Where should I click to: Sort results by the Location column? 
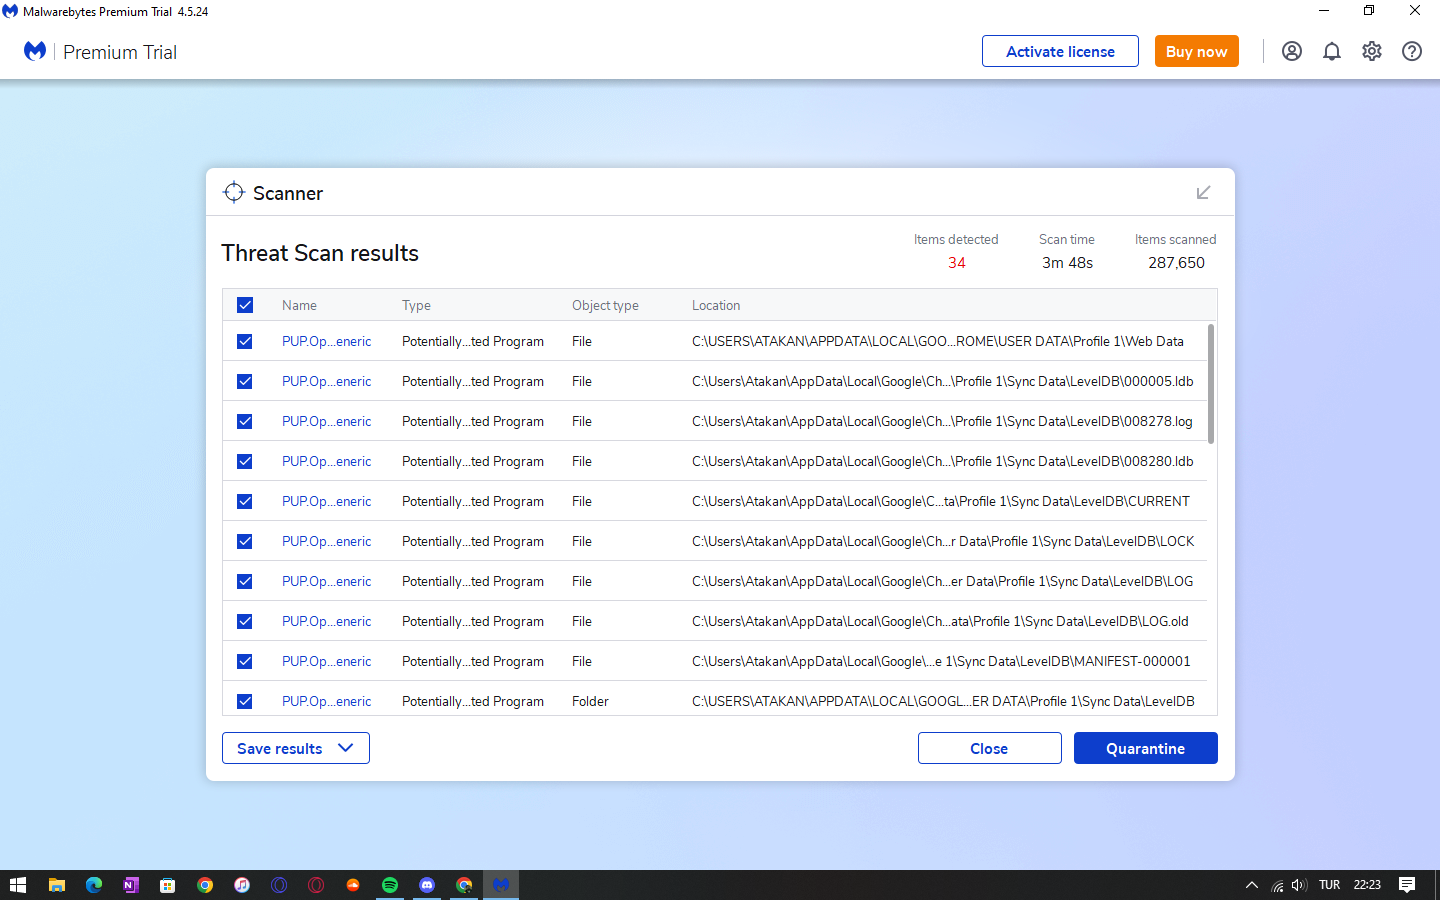(716, 305)
